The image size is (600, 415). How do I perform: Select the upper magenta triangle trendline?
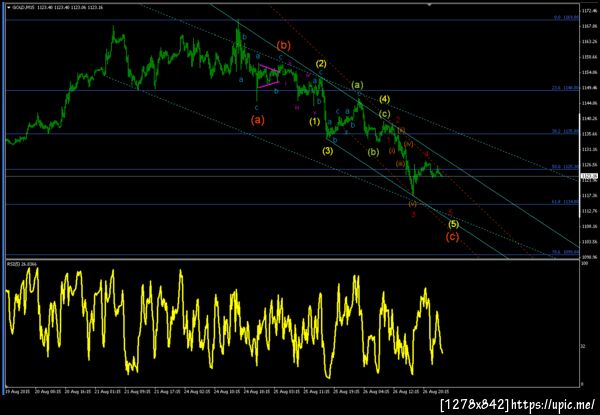click(x=270, y=68)
